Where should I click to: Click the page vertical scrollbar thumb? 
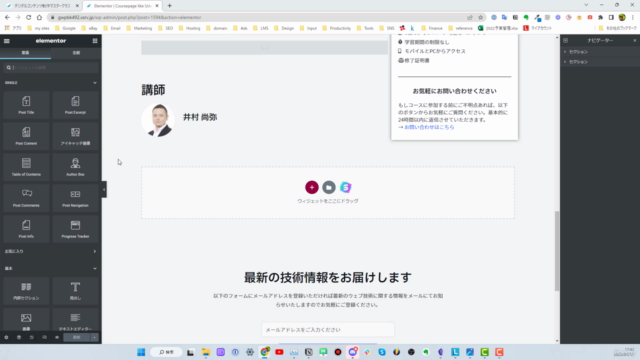tap(557, 251)
